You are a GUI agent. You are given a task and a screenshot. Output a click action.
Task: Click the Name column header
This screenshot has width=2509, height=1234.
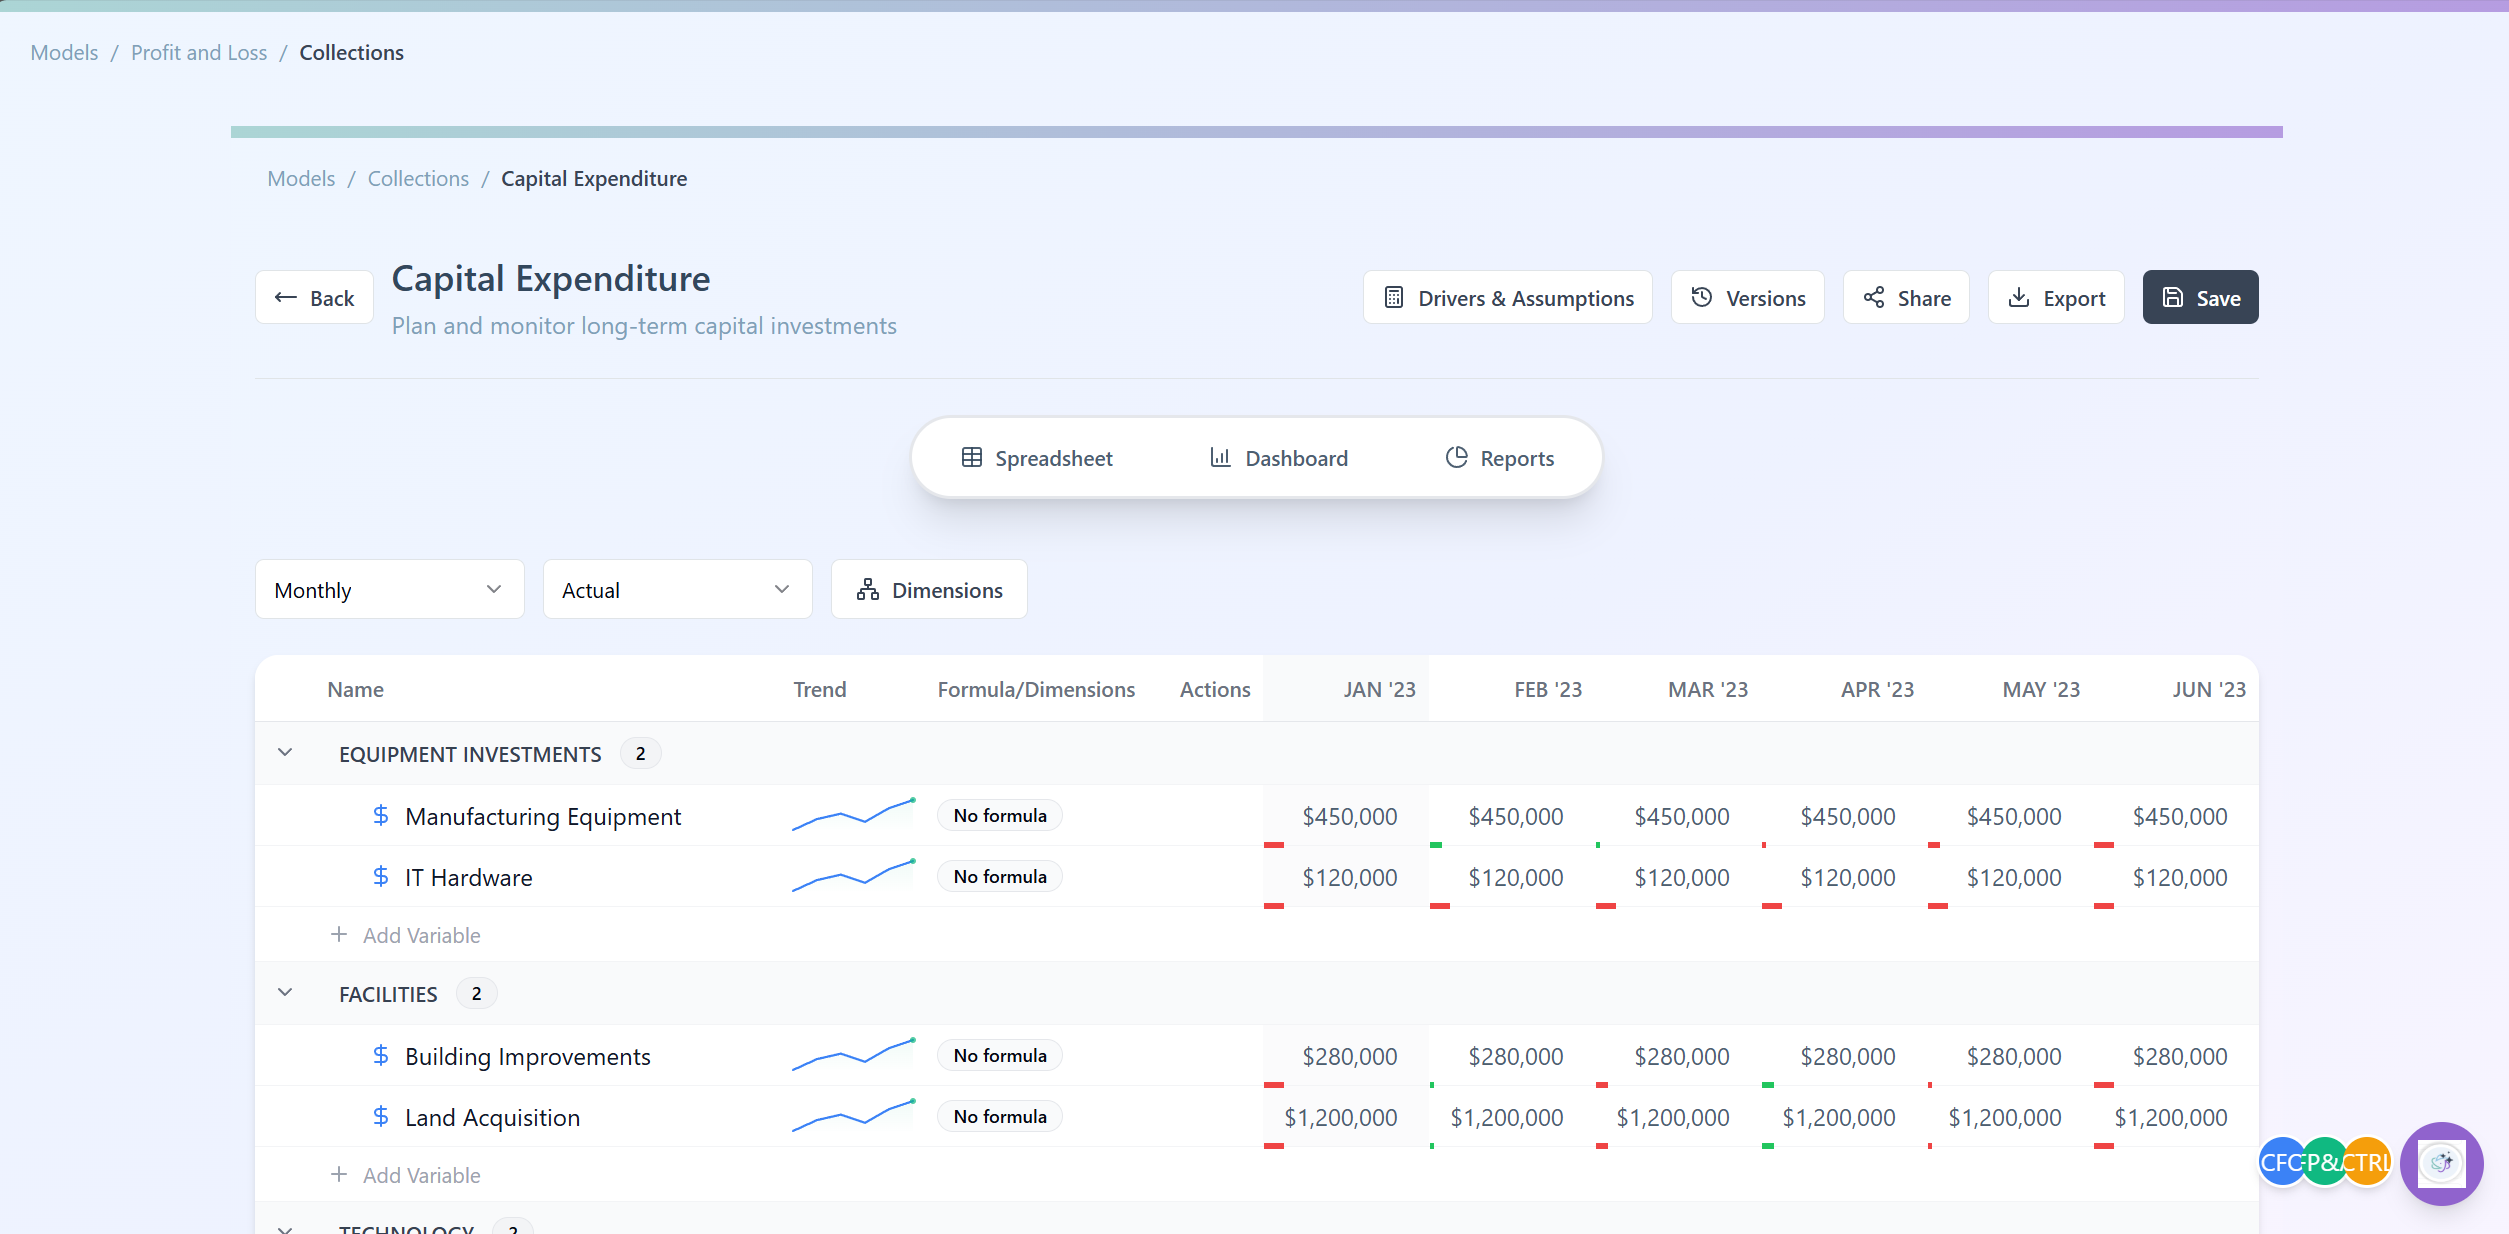[355, 689]
